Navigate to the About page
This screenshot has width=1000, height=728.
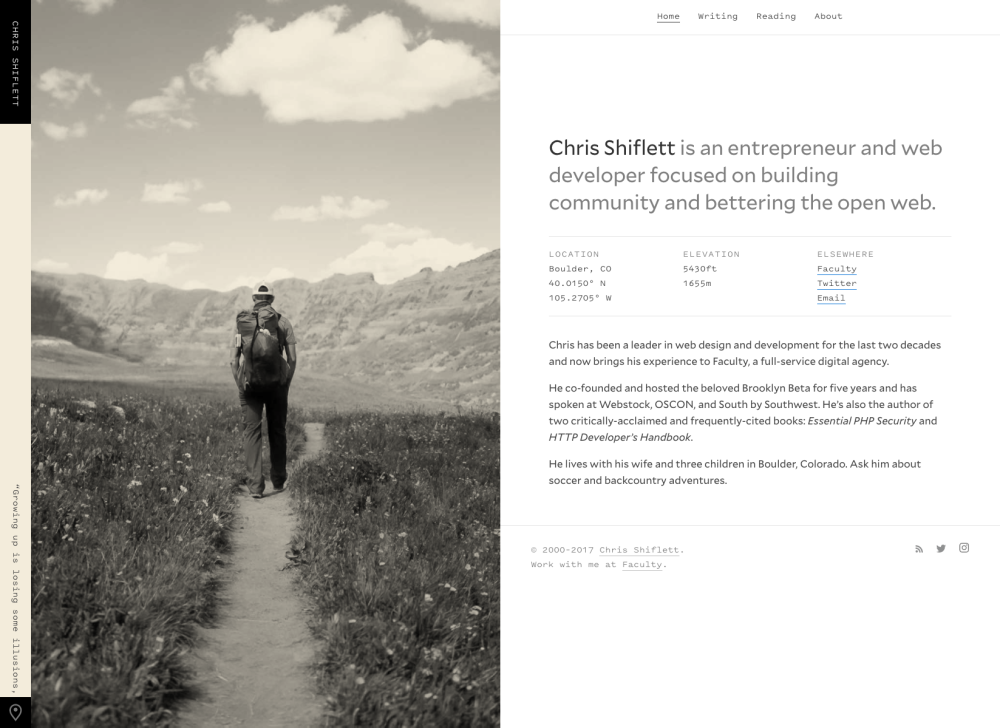[x=828, y=16]
